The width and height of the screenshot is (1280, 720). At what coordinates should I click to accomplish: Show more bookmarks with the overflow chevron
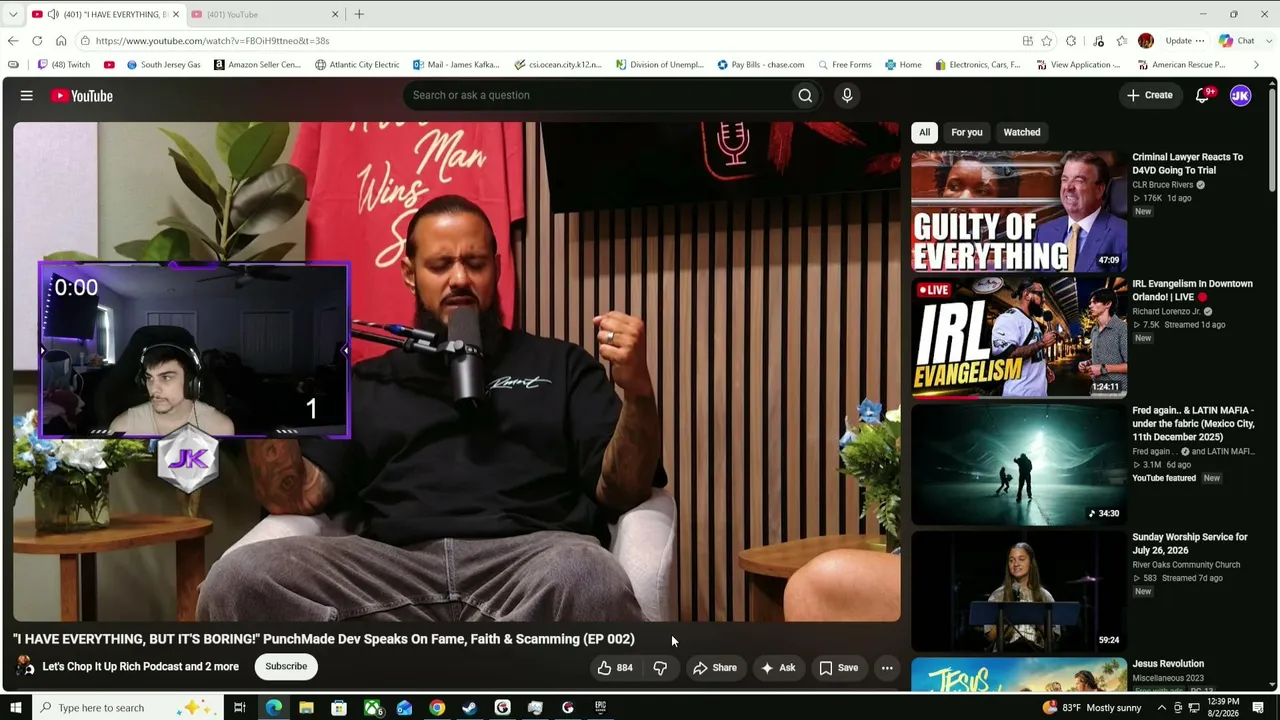pyautogui.click(x=1257, y=65)
